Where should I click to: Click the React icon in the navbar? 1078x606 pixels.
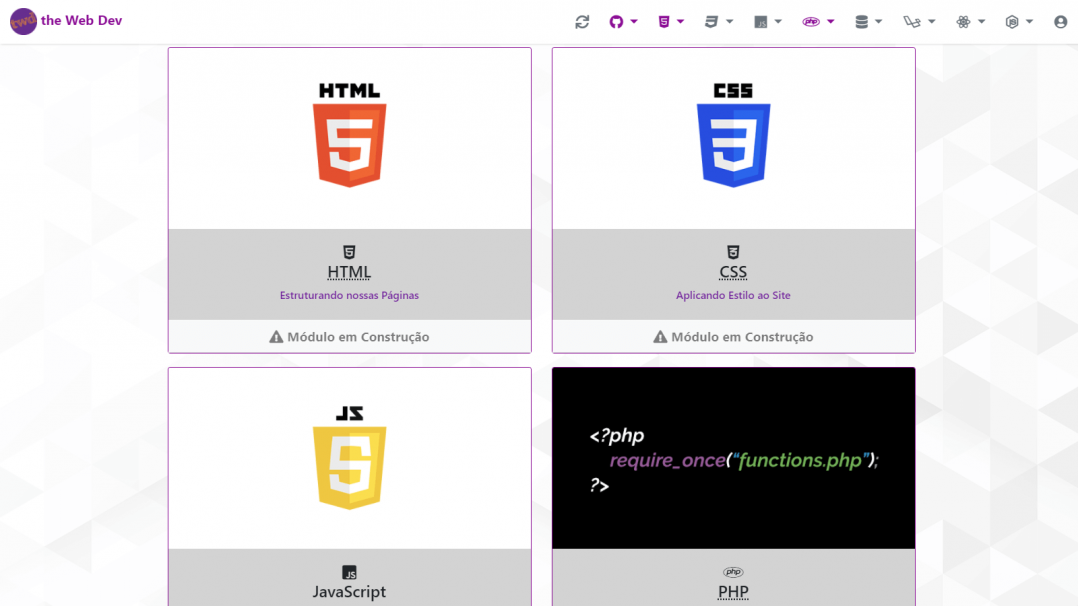click(964, 20)
